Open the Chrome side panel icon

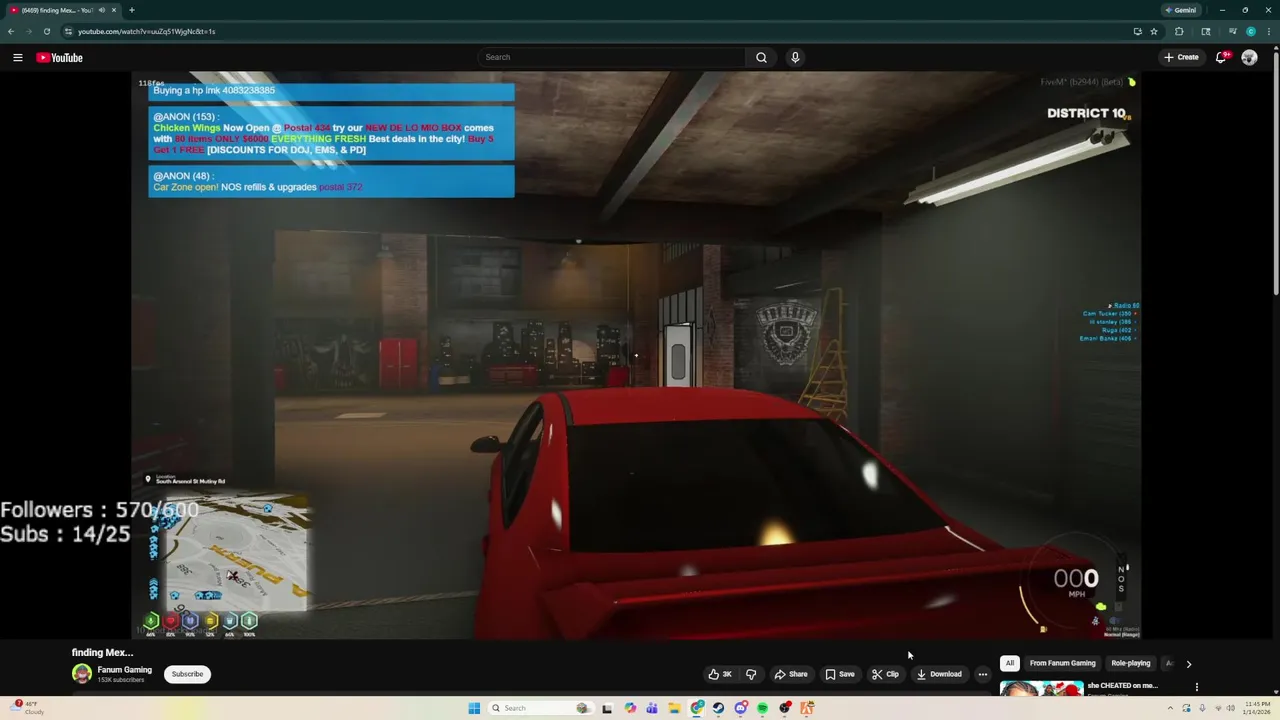point(1206,31)
